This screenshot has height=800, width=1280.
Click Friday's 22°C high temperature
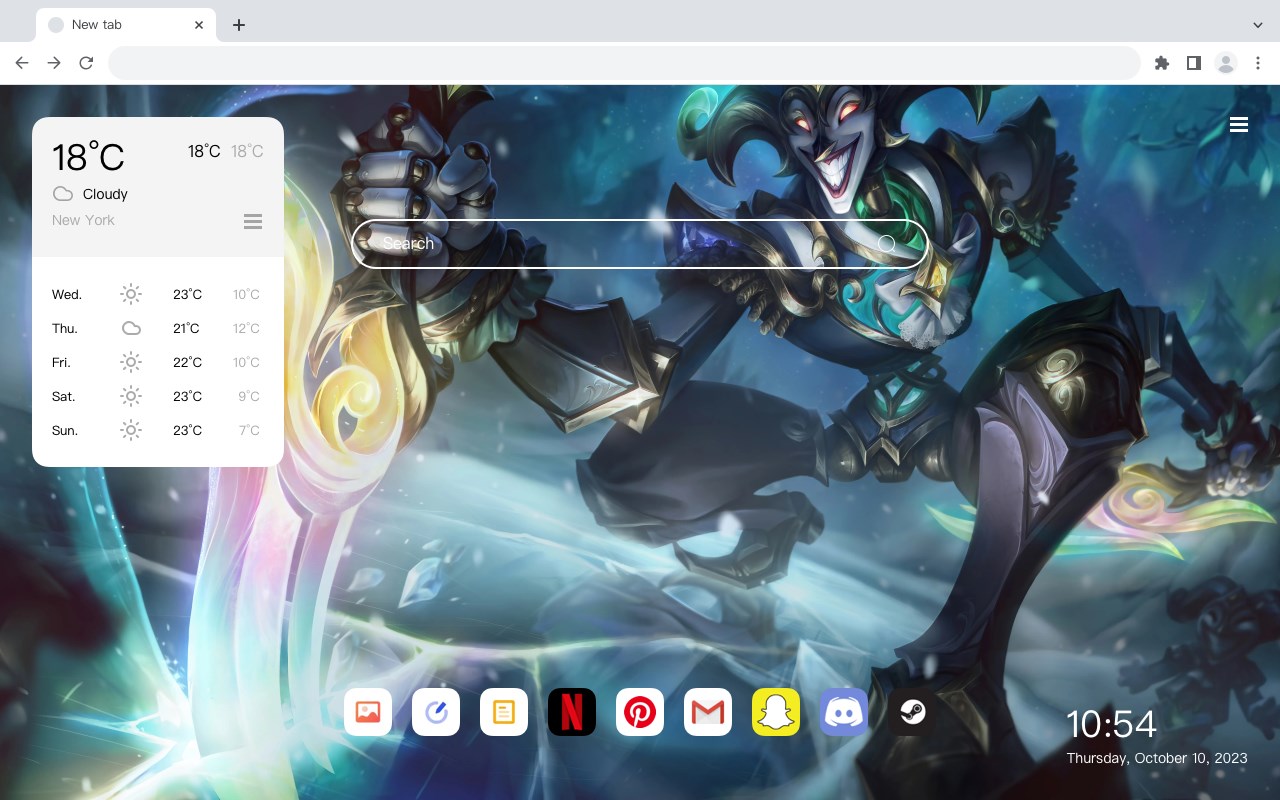click(x=188, y=362)
